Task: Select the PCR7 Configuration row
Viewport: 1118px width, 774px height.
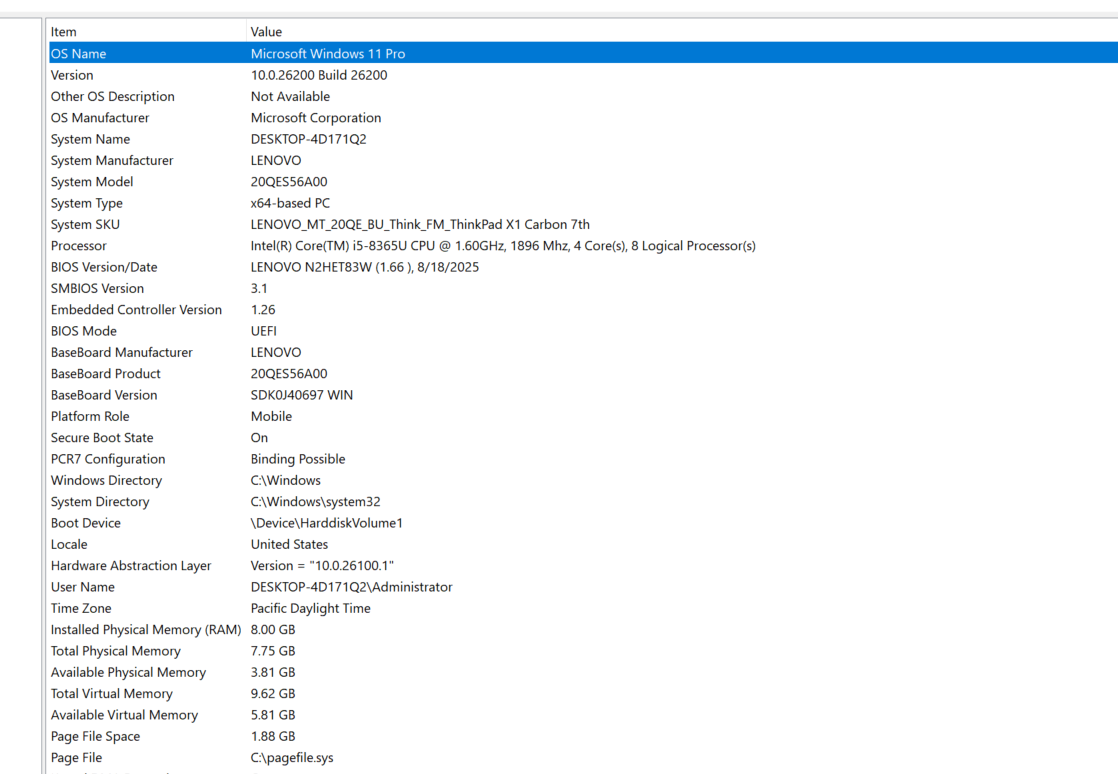Action: tap(583, 460)
